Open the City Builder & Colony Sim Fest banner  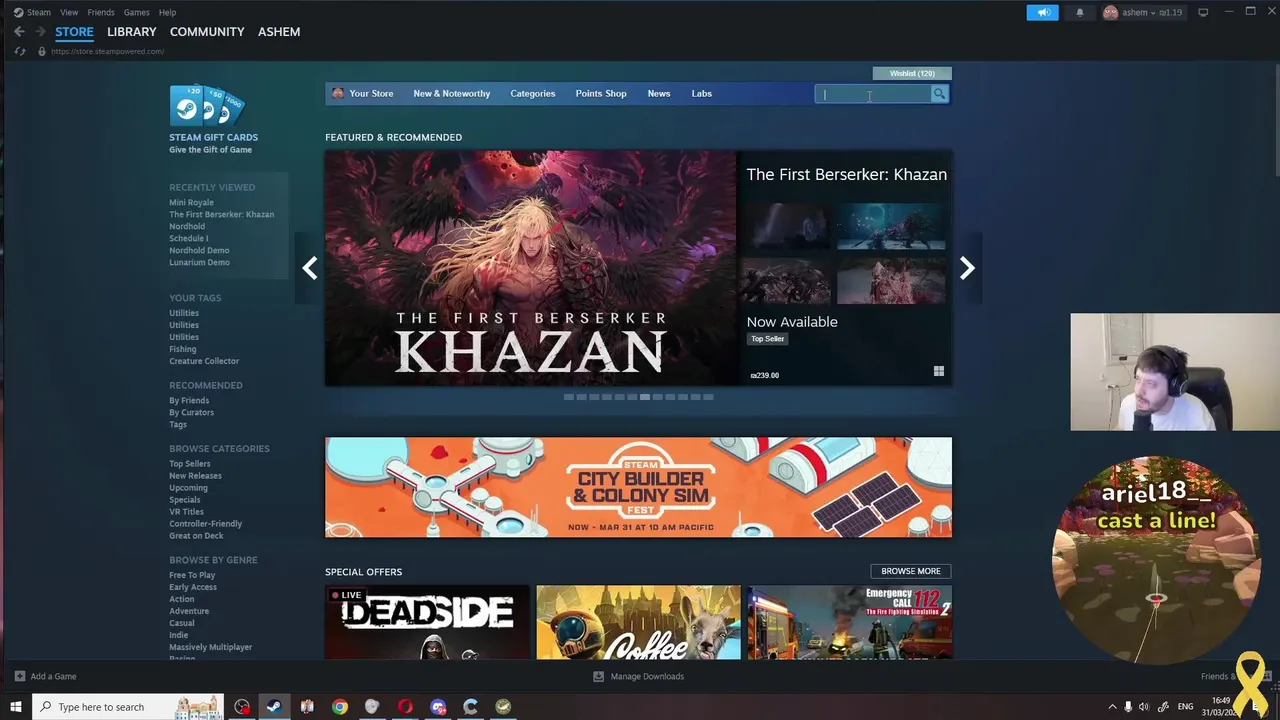tap(638, 487)
